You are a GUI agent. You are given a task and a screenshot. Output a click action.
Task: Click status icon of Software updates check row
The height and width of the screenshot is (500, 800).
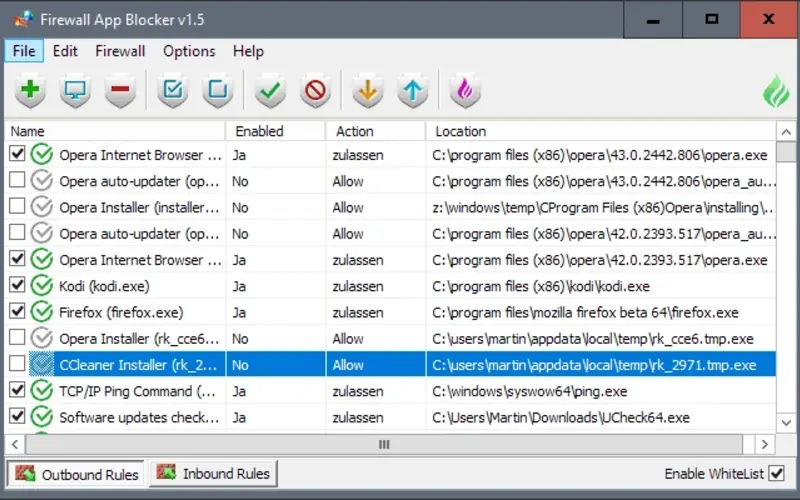pos(42,417)
